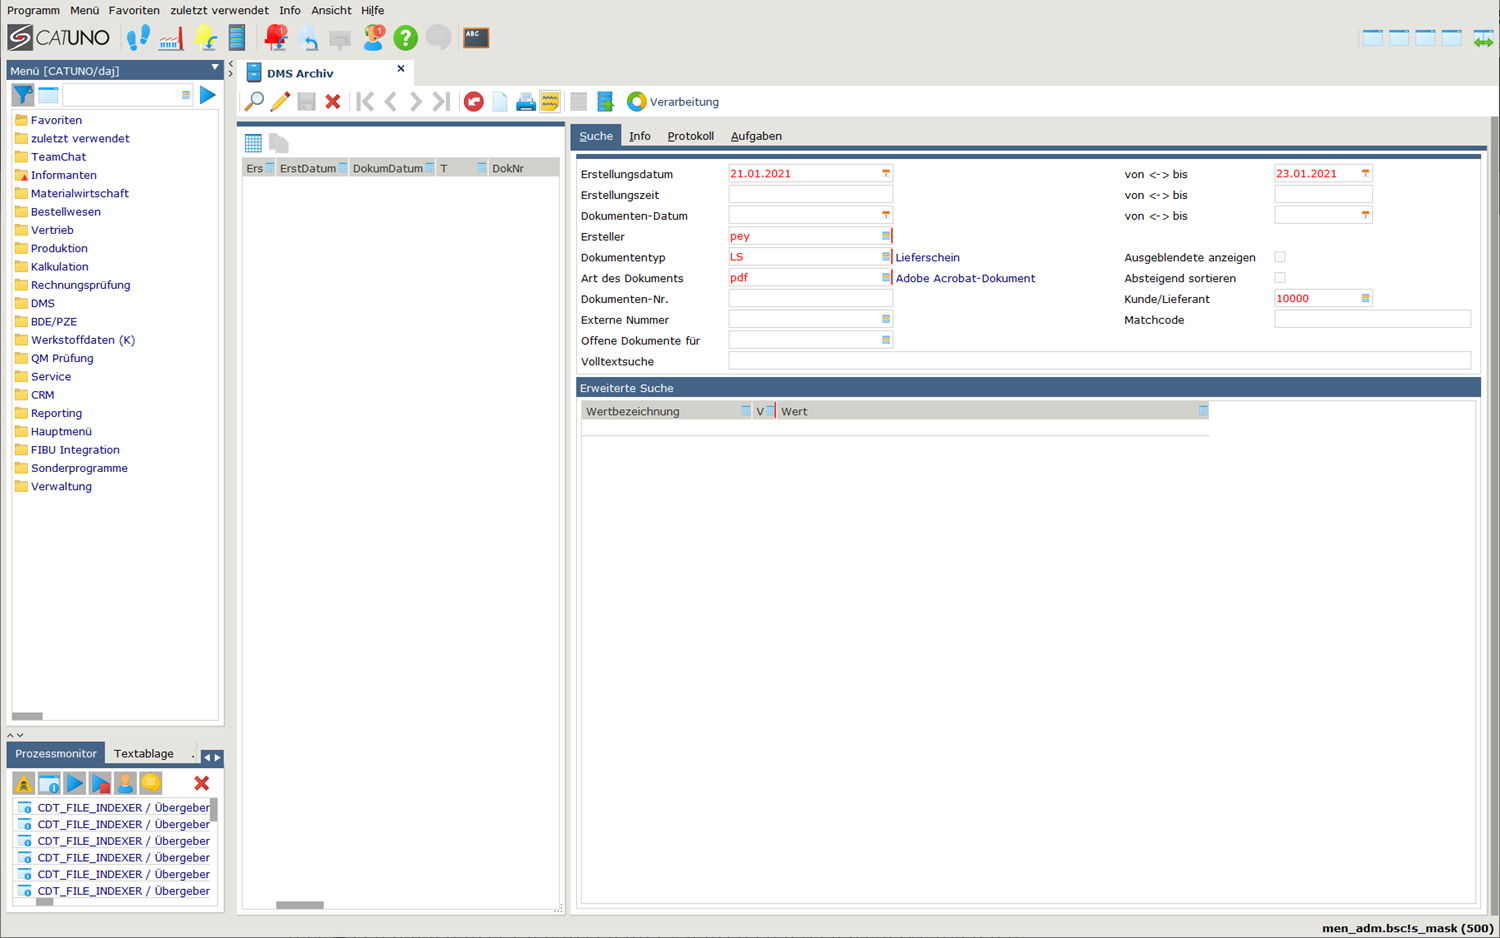Click the skull warning icon in Prozessmonitor

(23, 783)
